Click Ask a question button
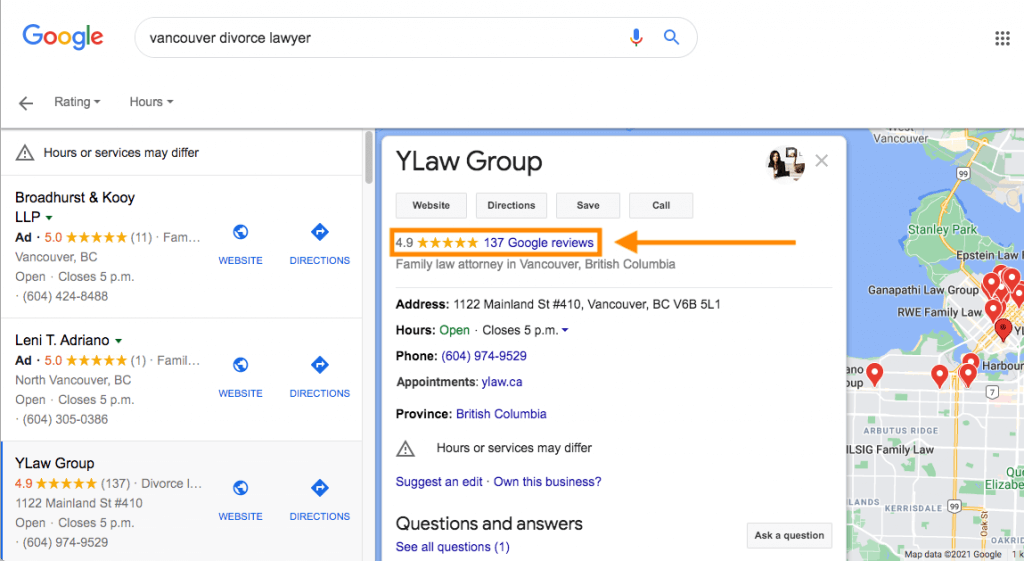The height and width of the screenshot is (561, 1024). pyautogui.click(x=790, y=536)
